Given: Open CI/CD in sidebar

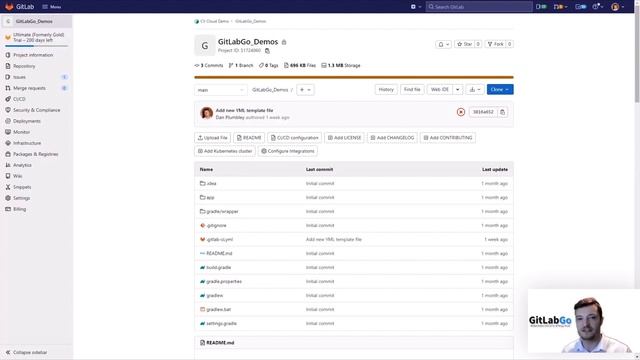Looking at the screenshot, I should click(19, 99).
